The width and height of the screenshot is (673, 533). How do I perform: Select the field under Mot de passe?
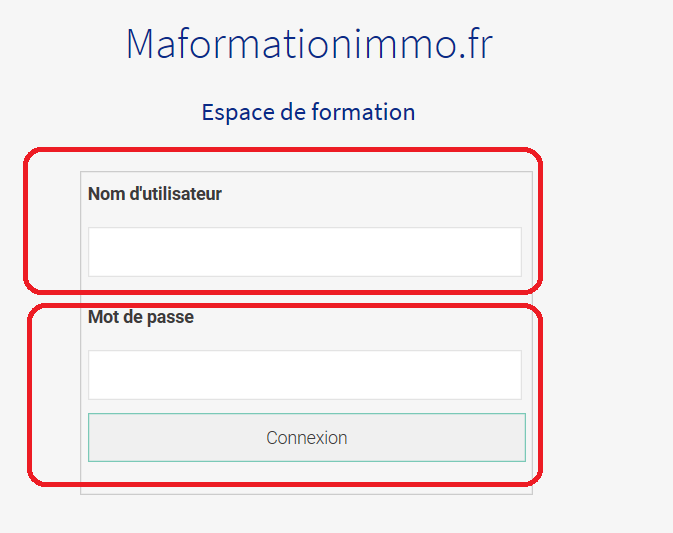(304, 374)
